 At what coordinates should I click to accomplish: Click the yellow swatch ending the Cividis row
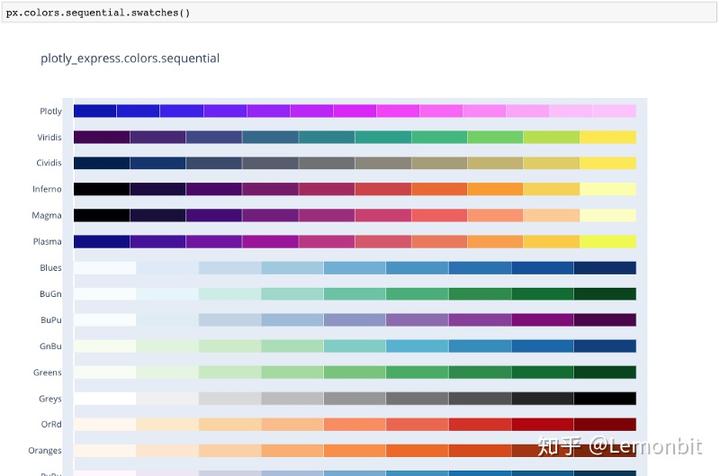click(x=608, y=163)
